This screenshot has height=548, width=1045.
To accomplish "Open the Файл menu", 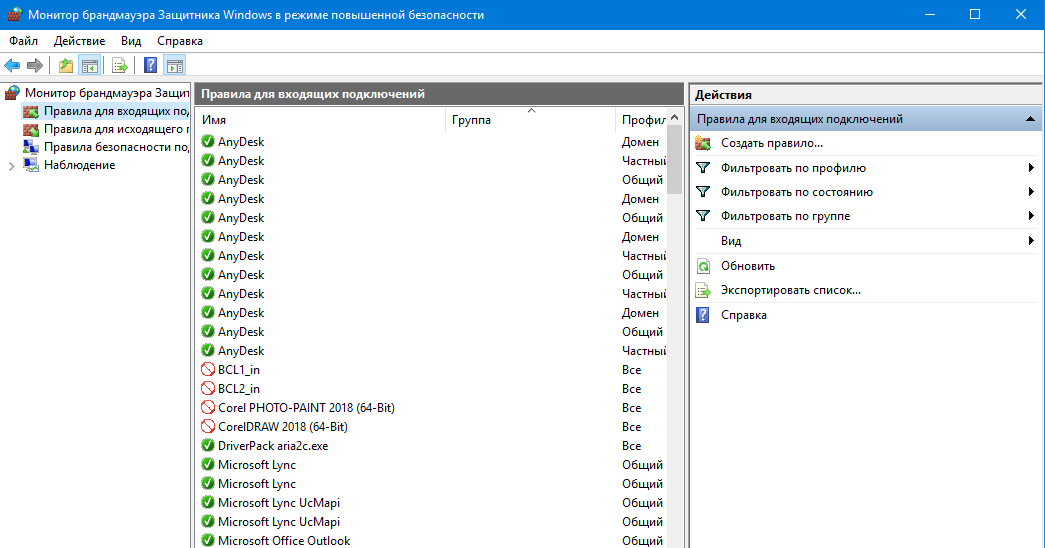I will click(23, 41).
